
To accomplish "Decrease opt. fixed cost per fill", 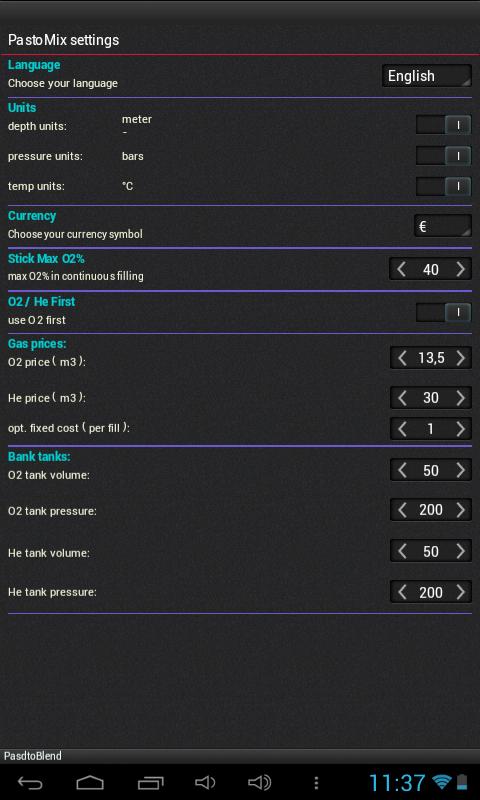I will click(402, 429).
